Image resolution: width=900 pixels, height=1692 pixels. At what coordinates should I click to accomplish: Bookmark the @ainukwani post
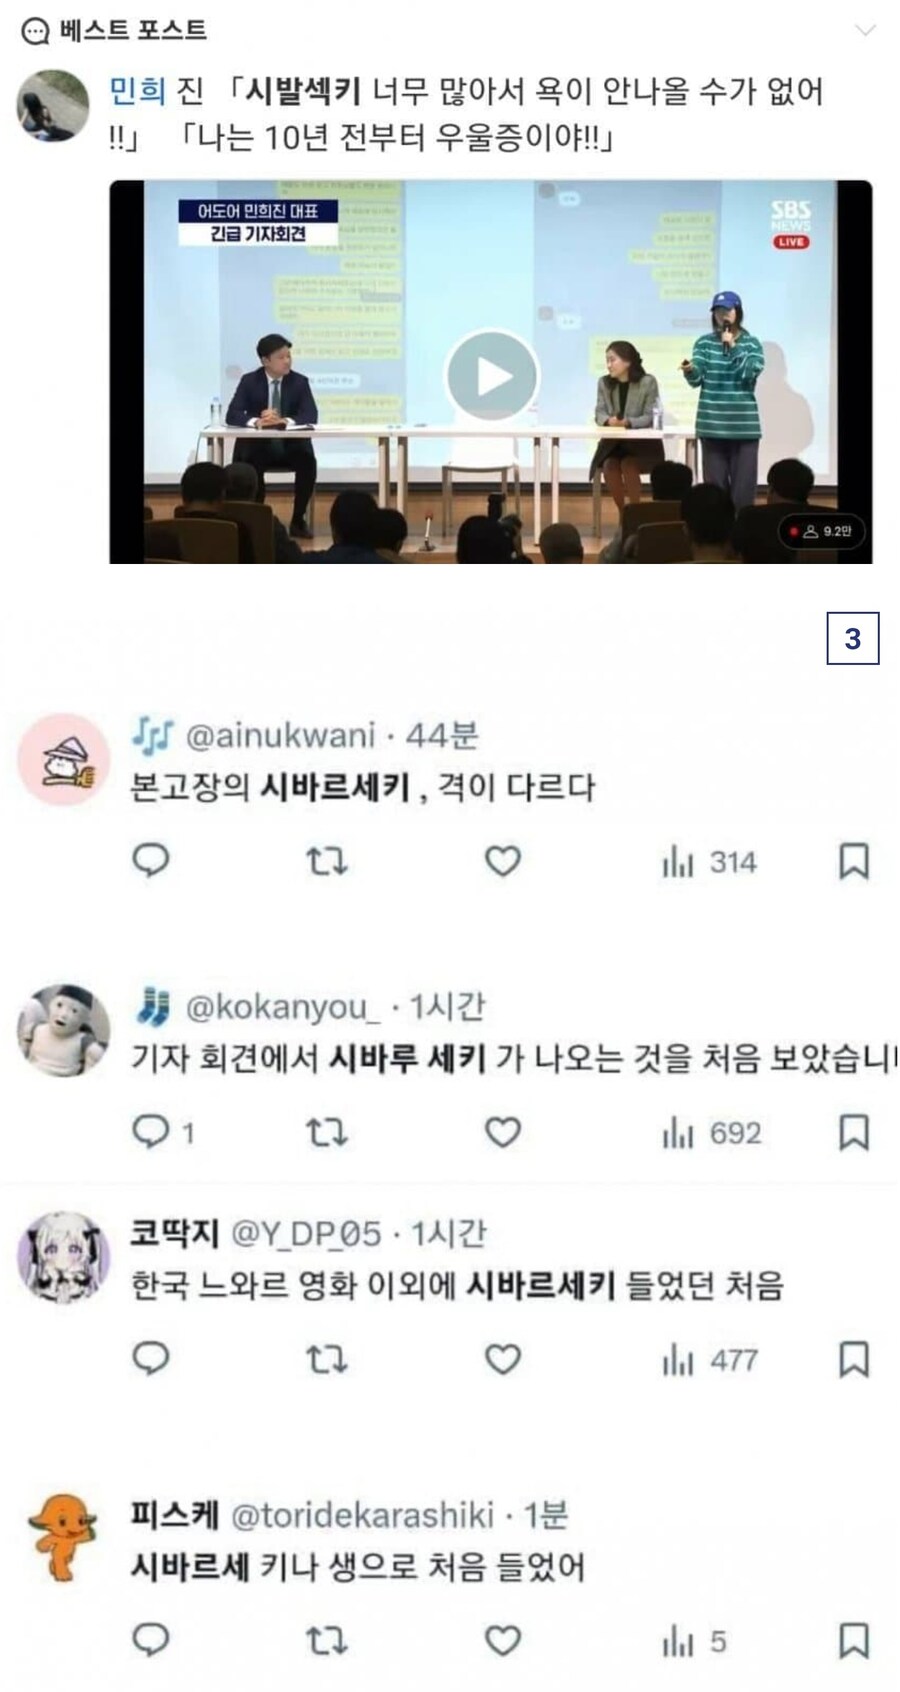click(x=853, y=861)
